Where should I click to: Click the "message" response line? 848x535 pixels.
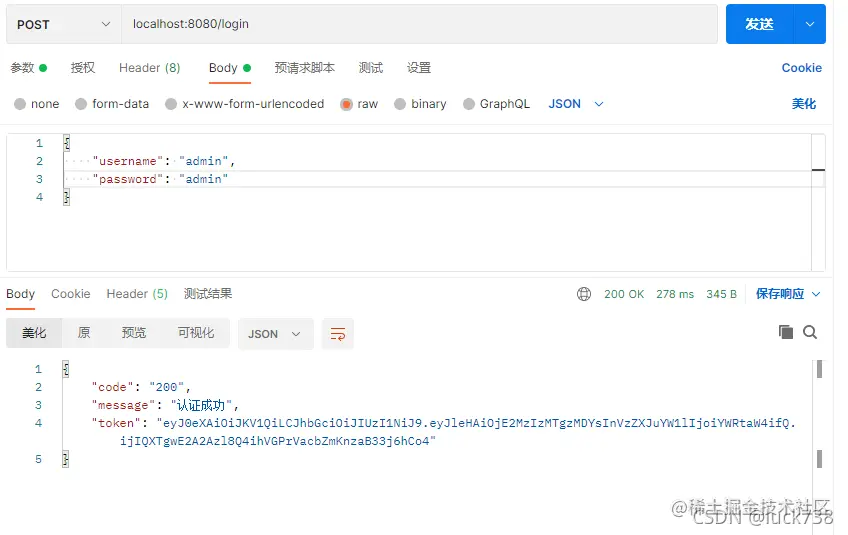165,405
